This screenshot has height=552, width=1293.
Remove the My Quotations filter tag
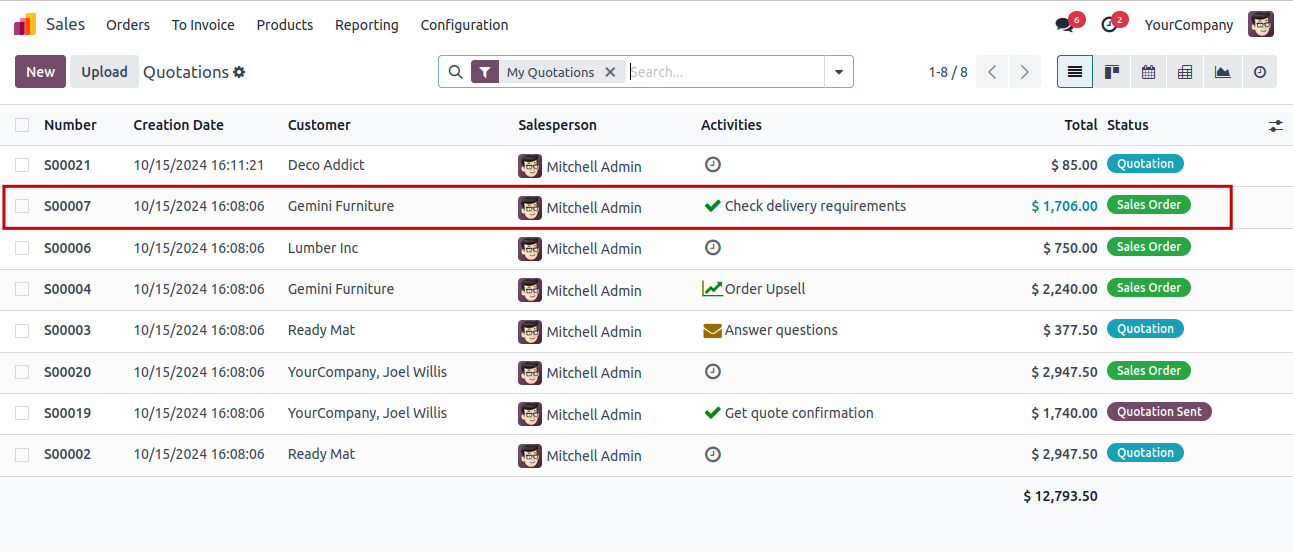tap(610, 72)
